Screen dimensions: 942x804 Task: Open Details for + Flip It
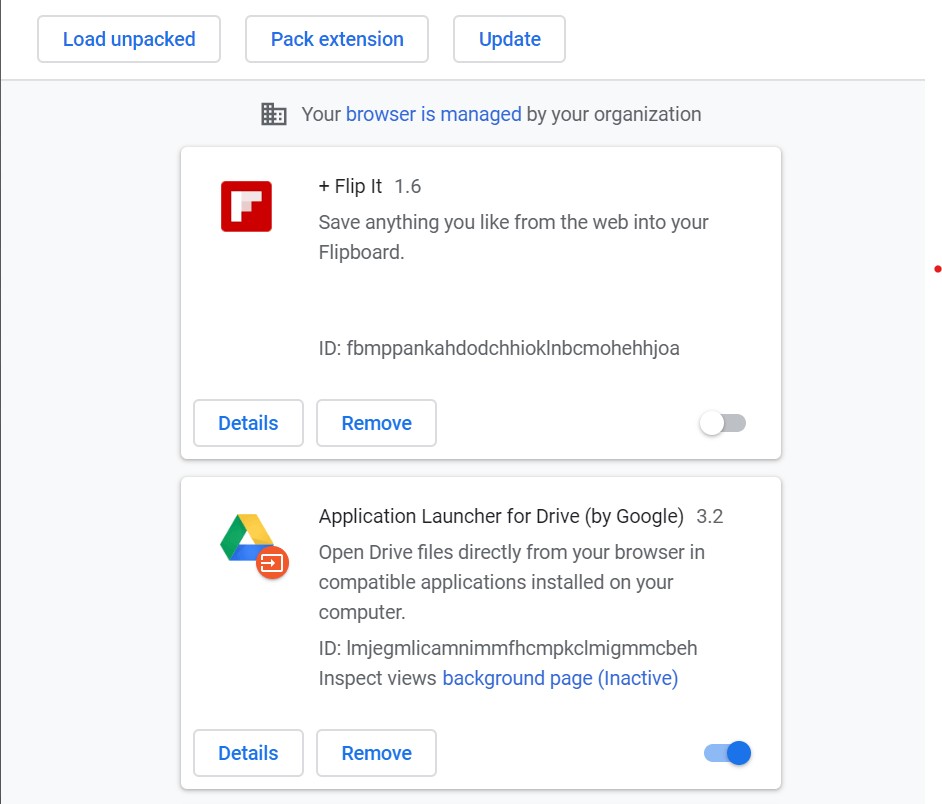[248, 423]
